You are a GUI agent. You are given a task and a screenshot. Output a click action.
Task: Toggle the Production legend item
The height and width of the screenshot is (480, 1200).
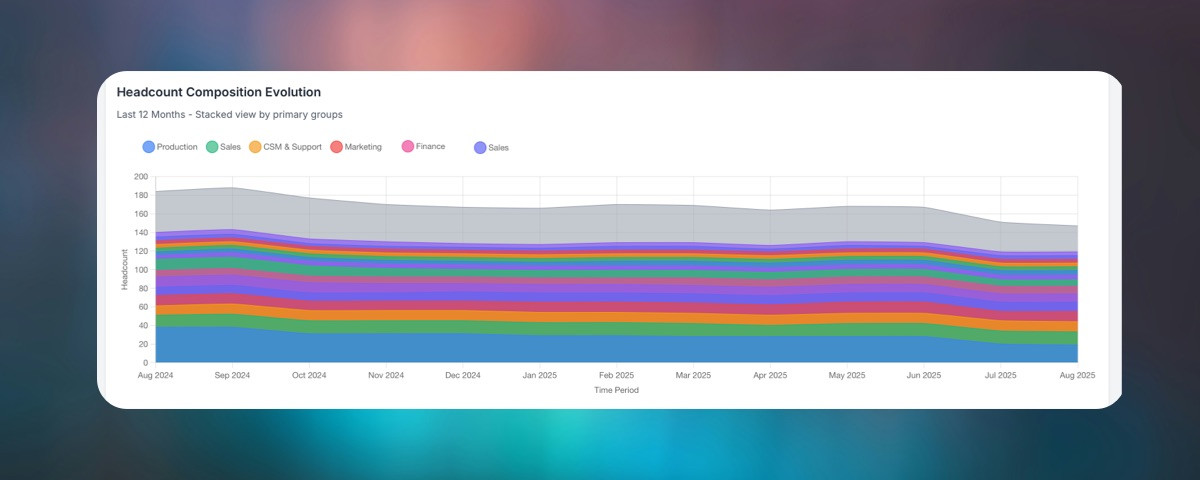pyautogui.click(x=170, y=147)
